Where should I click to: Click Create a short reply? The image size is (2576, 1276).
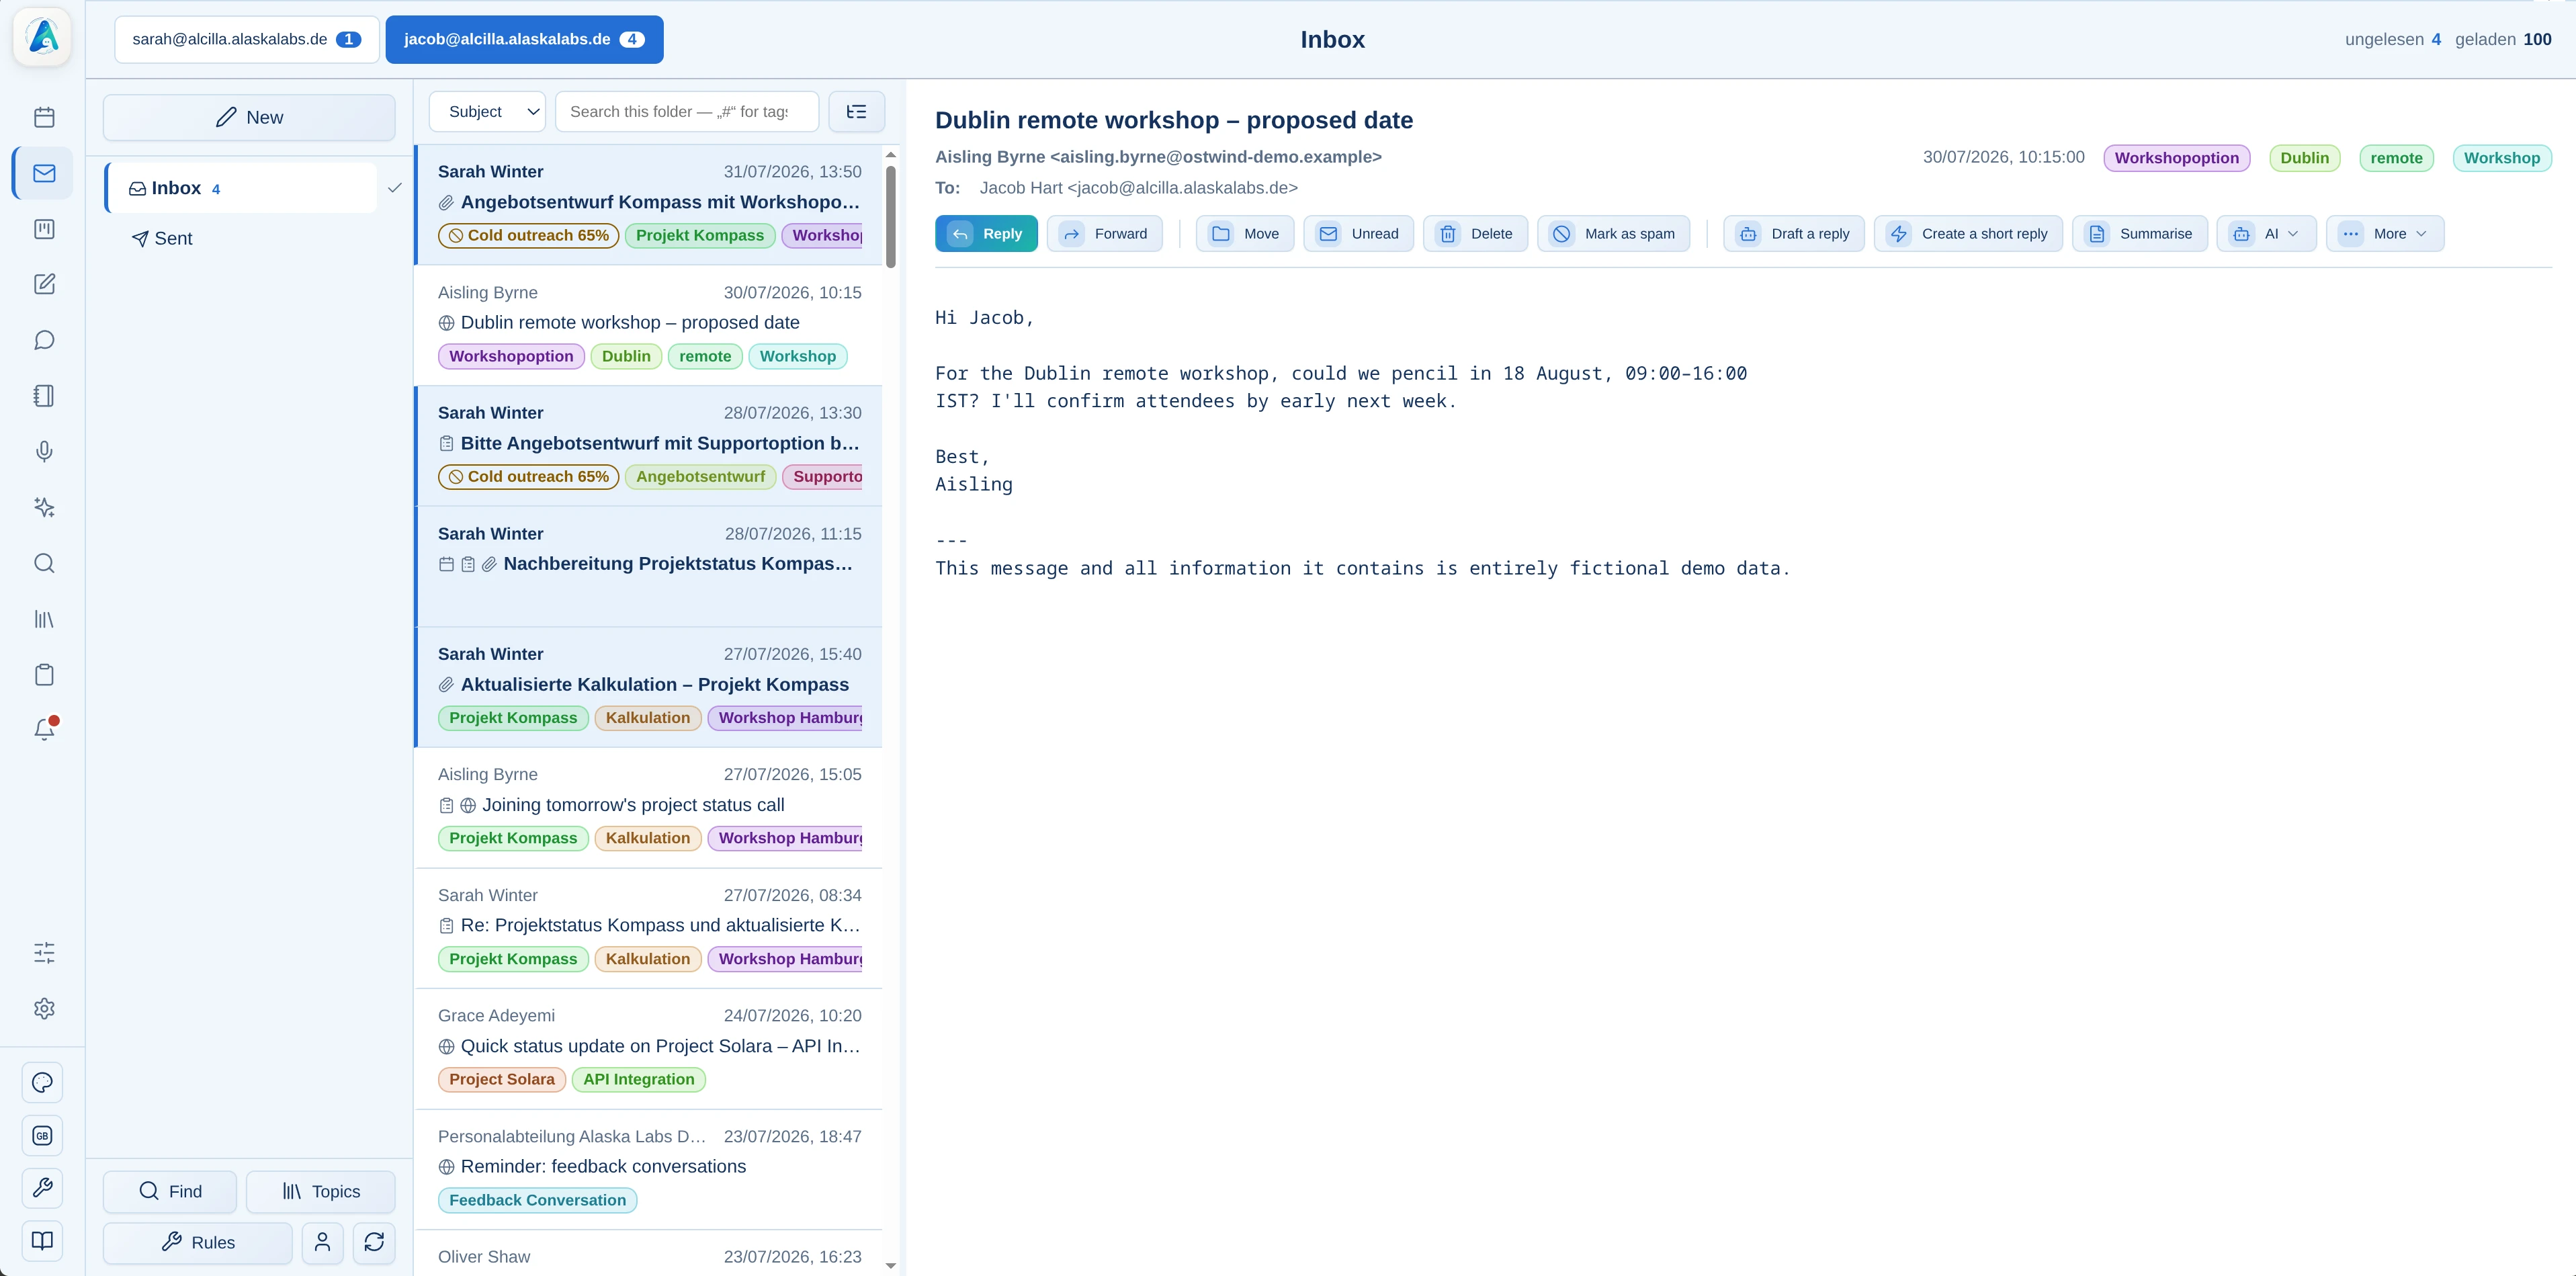click(1968, 234)
